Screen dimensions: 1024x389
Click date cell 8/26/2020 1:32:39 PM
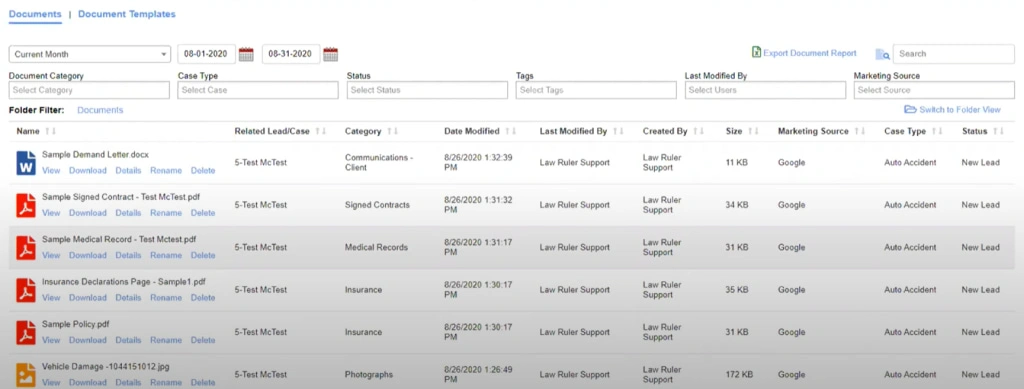(478, 163)
